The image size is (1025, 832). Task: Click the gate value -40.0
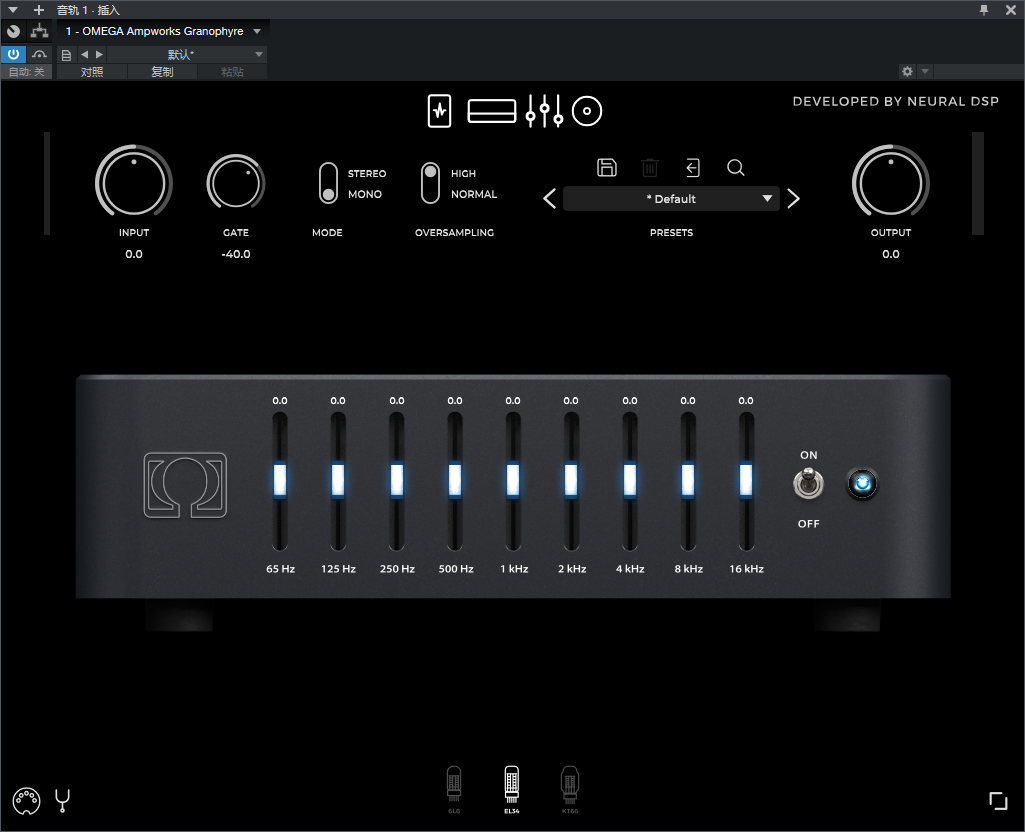click(x=236, y=254)
